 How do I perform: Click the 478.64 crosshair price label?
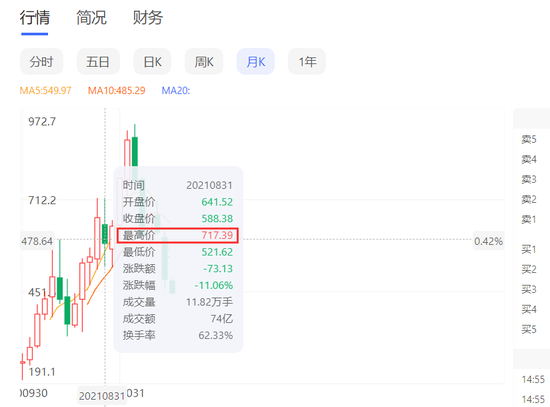point(37,241)
